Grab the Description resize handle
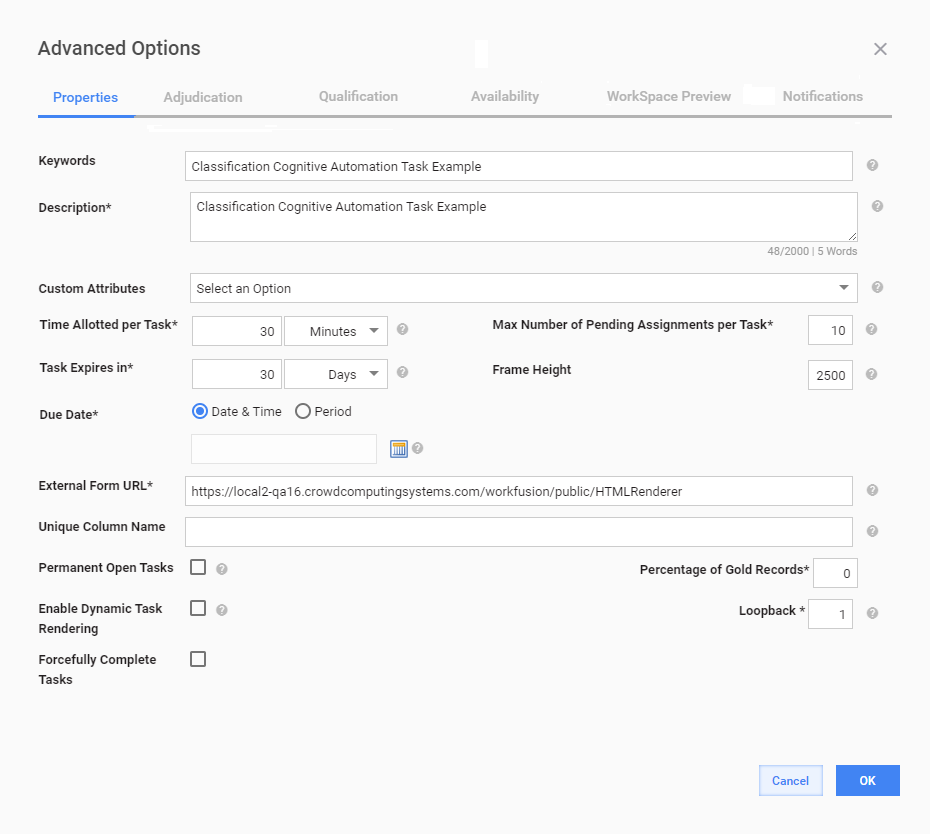The image size is (930, 834). pyautogui.click(x=852, y=237)
